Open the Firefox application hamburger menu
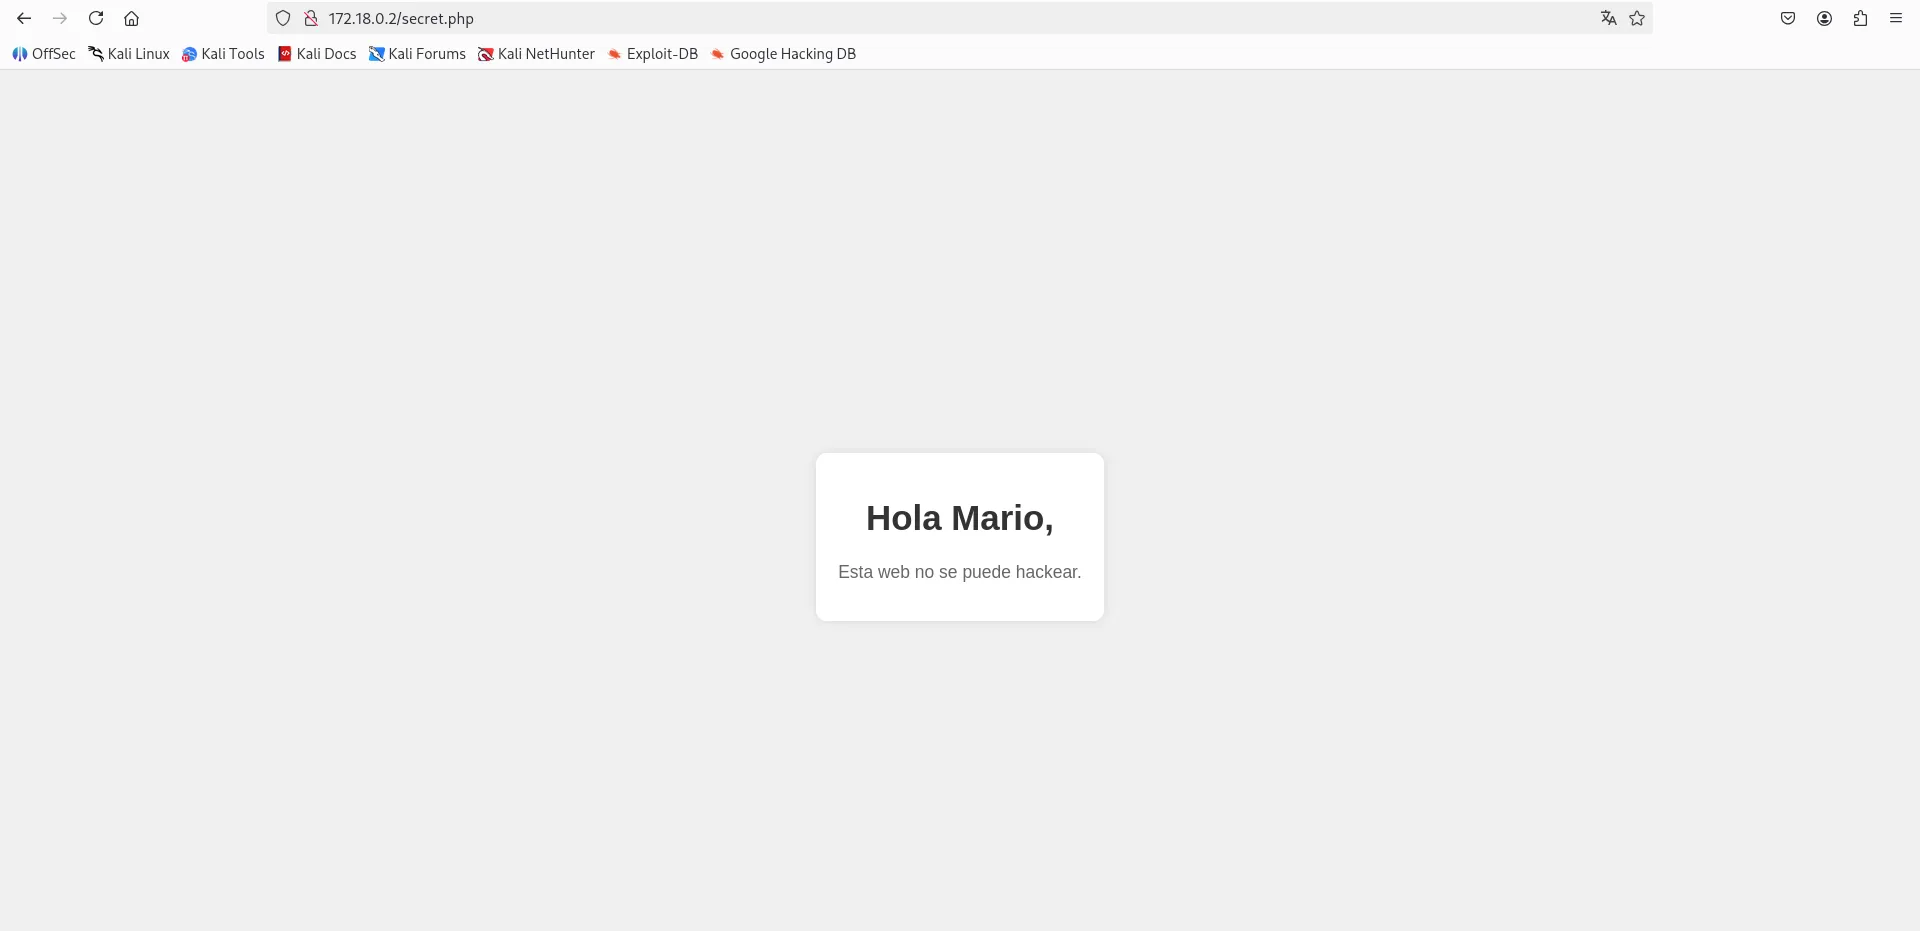The width and height of the screenshot is (1920, 931). point(1896,18)
